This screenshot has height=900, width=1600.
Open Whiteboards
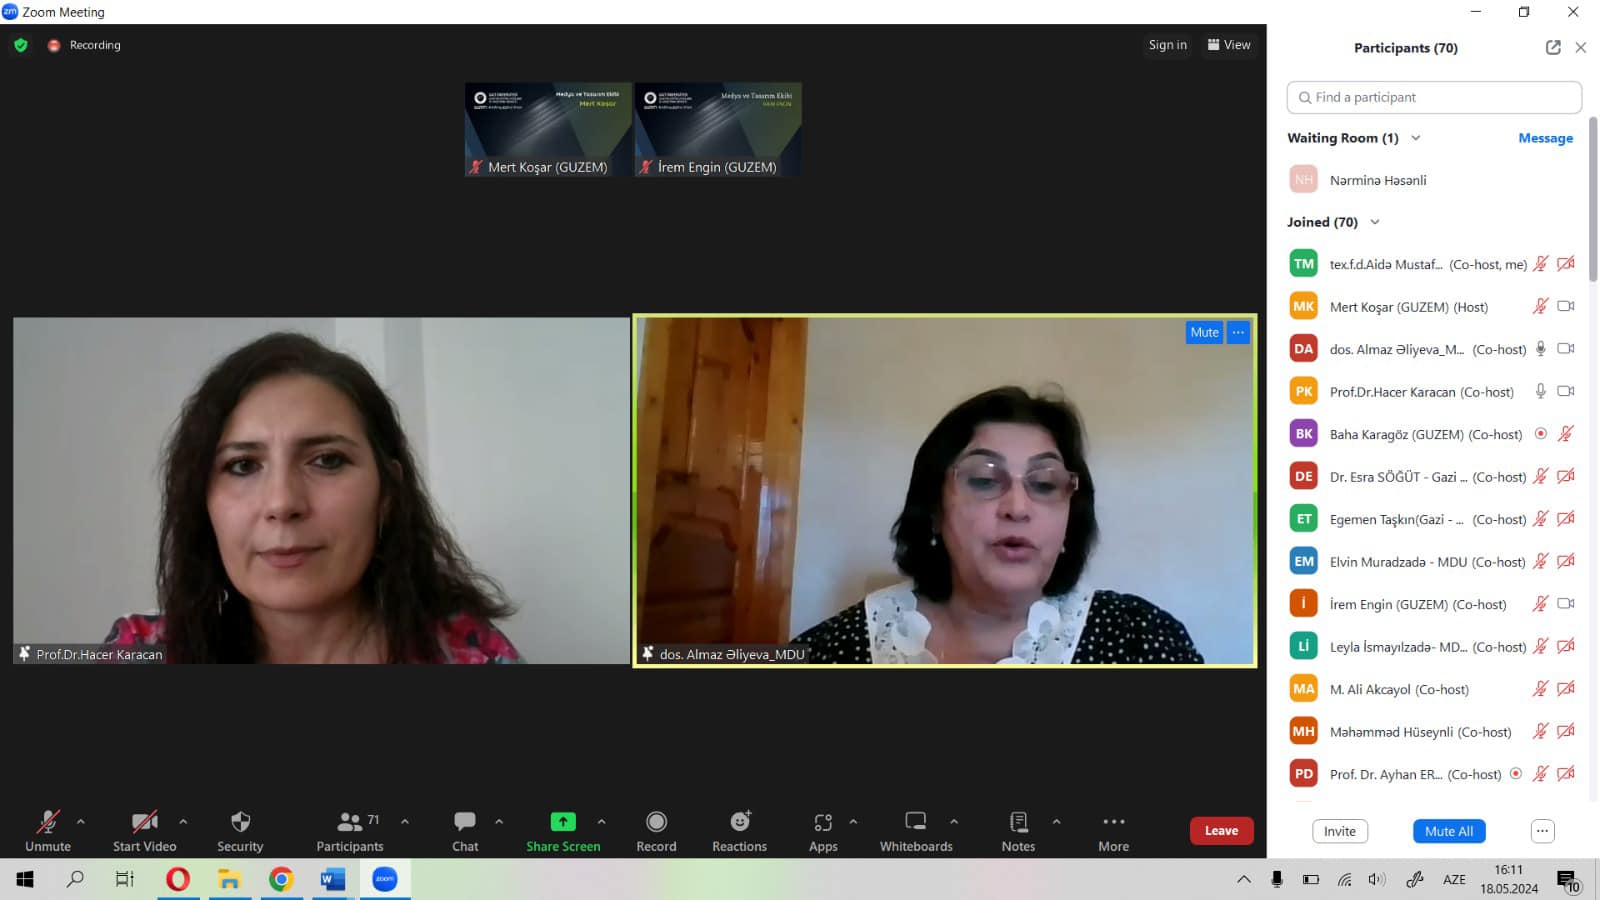pos(916,831)
